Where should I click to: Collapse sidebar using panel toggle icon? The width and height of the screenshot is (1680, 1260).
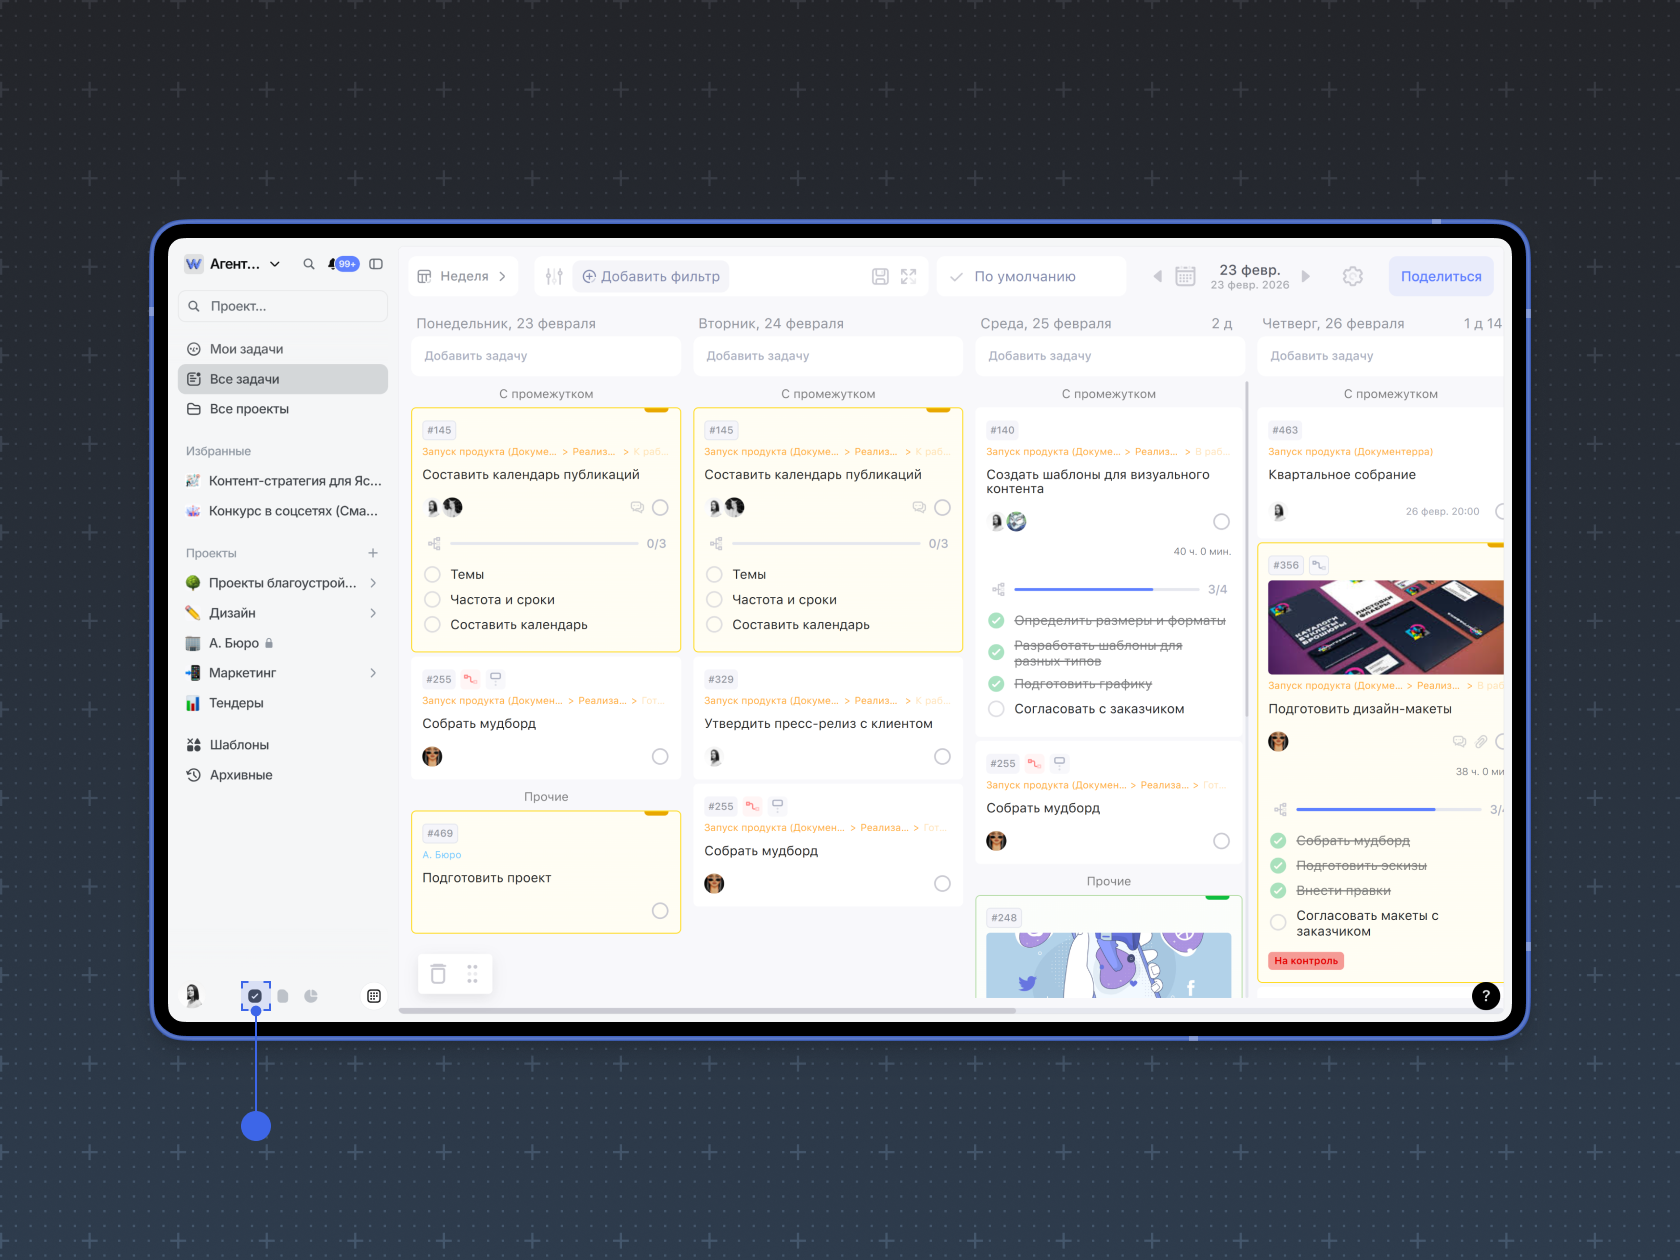coord(376,264)
